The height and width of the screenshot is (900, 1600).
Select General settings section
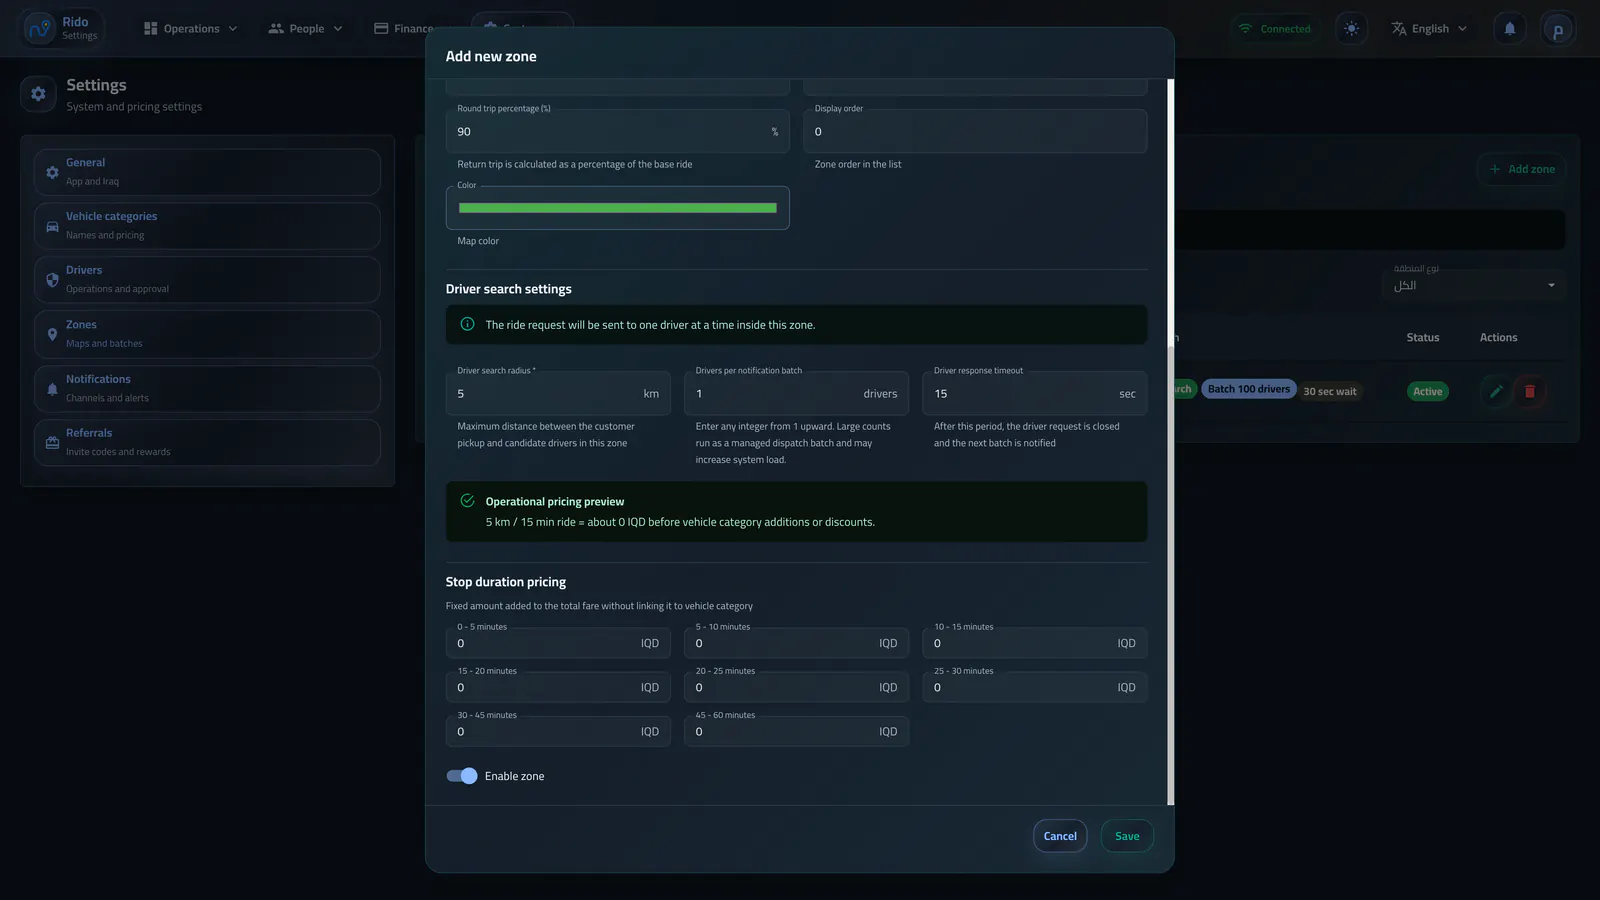[x=207, y=172]
